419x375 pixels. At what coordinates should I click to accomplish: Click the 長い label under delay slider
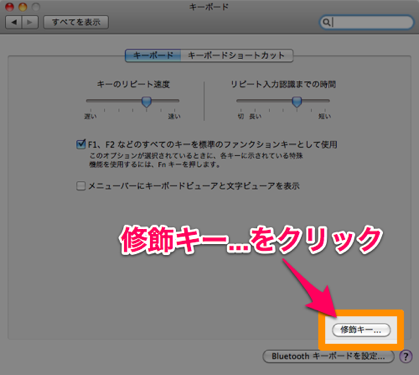255,116
